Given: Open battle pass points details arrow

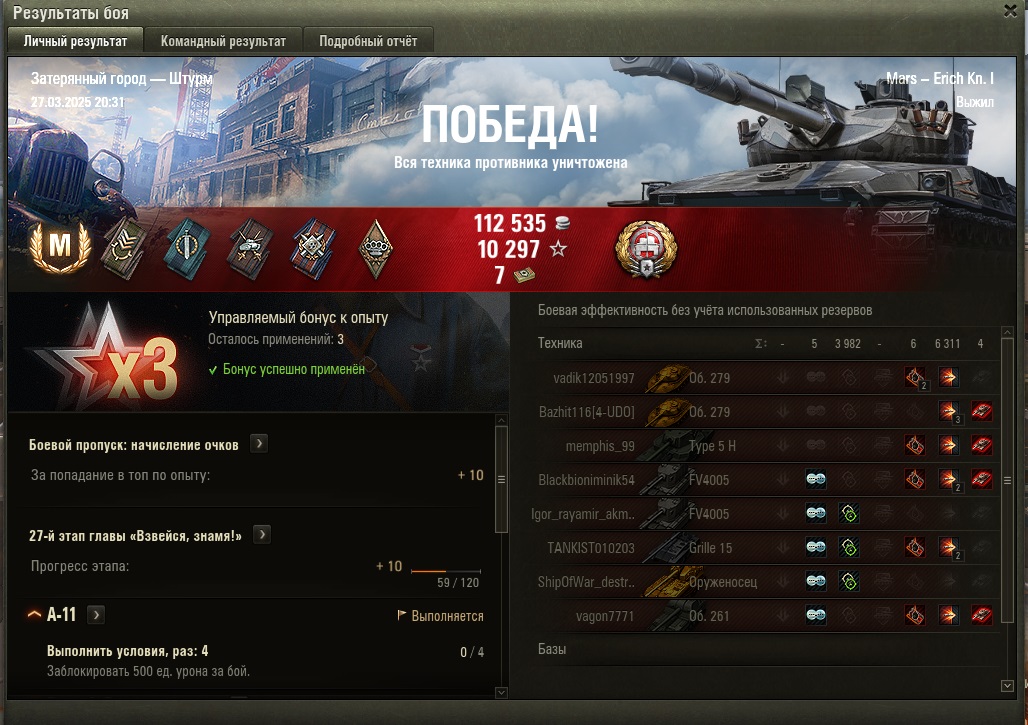Looking at the screenshot, I should (x=259, y=444).
